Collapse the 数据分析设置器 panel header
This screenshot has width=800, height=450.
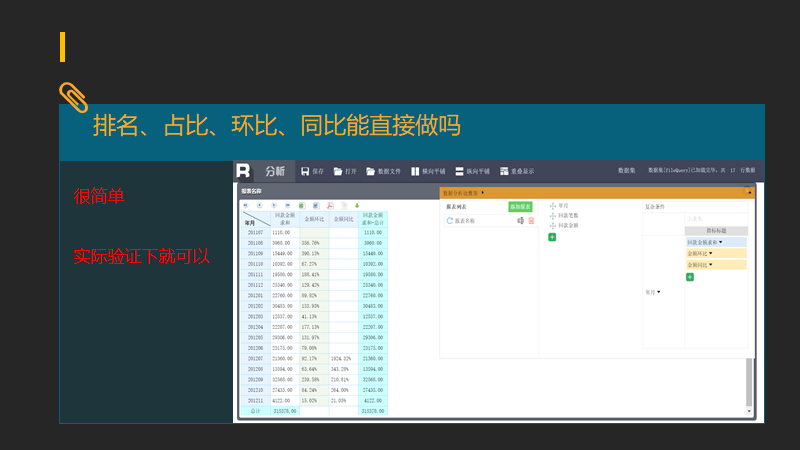pos(483,192)
